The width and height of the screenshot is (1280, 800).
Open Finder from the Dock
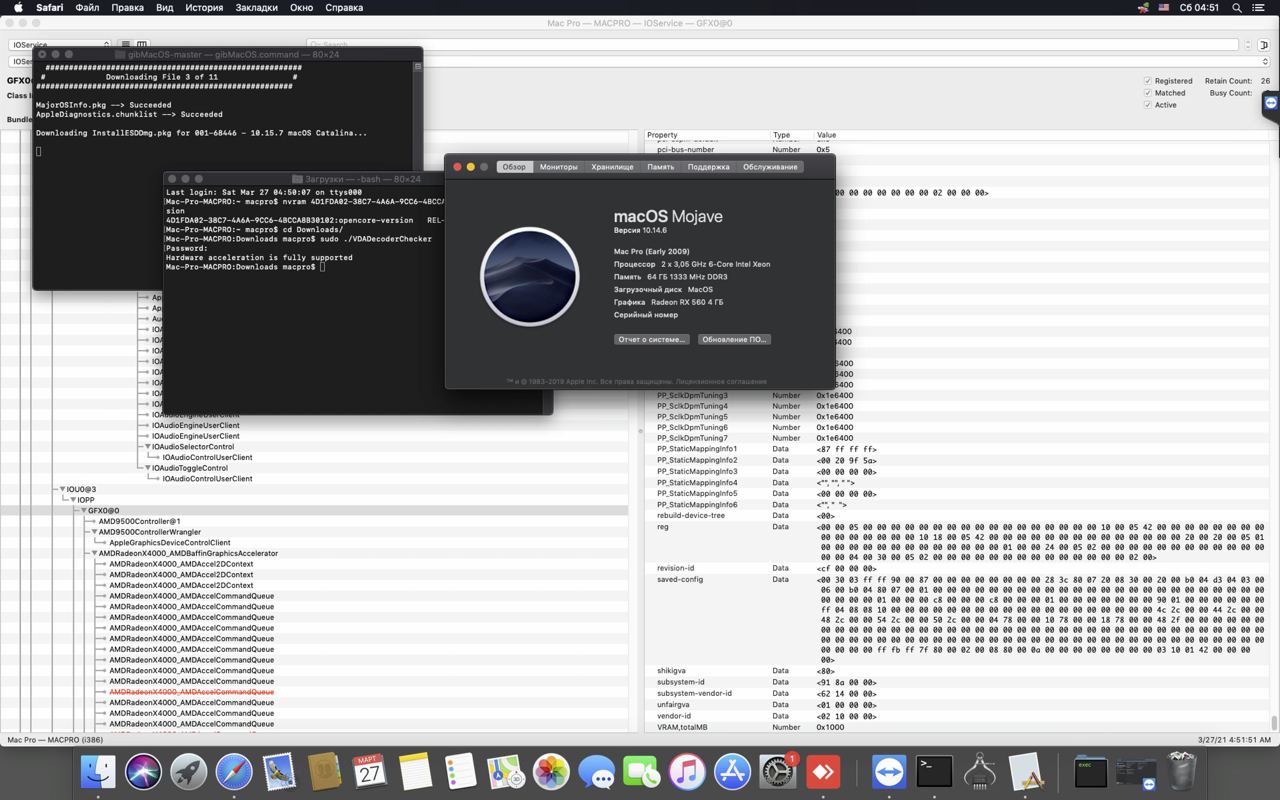pyautogui.click(x=98, y=772)
